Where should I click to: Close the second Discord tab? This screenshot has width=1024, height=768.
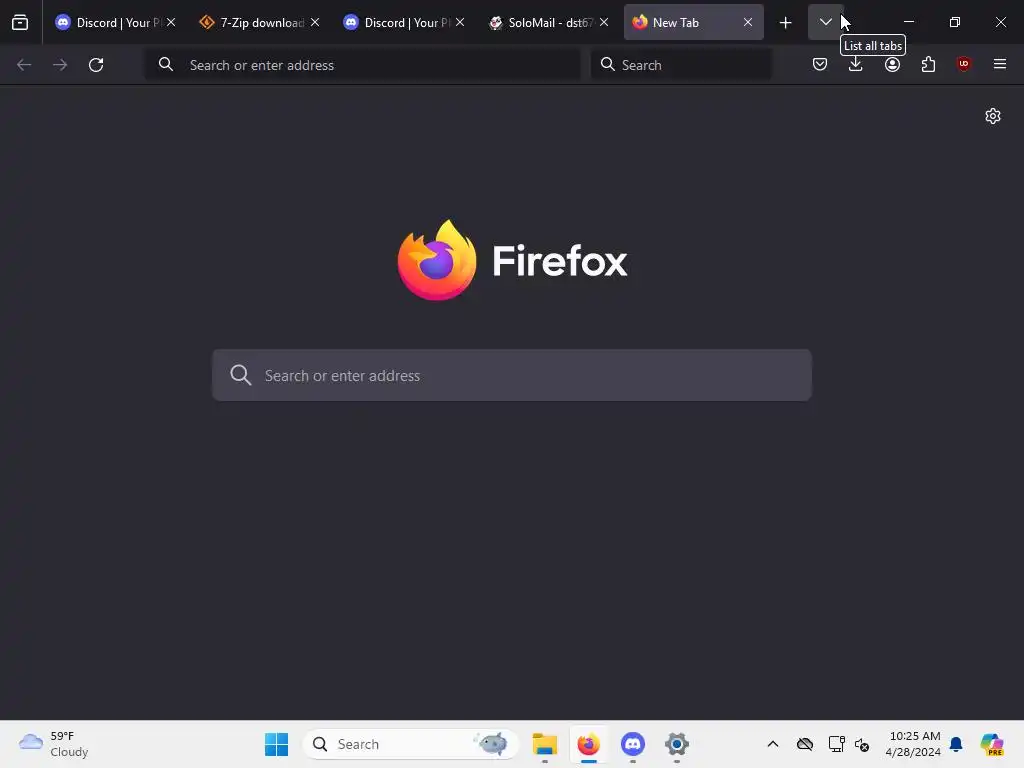pos(460,22)
